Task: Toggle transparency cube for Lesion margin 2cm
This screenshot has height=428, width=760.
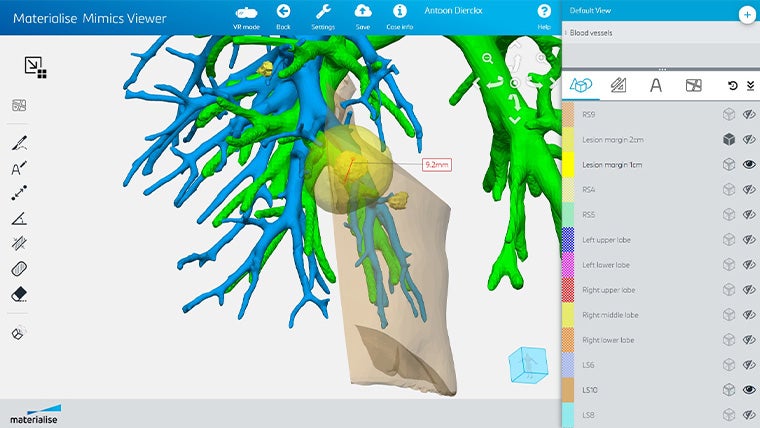Action: coord(729,140)
